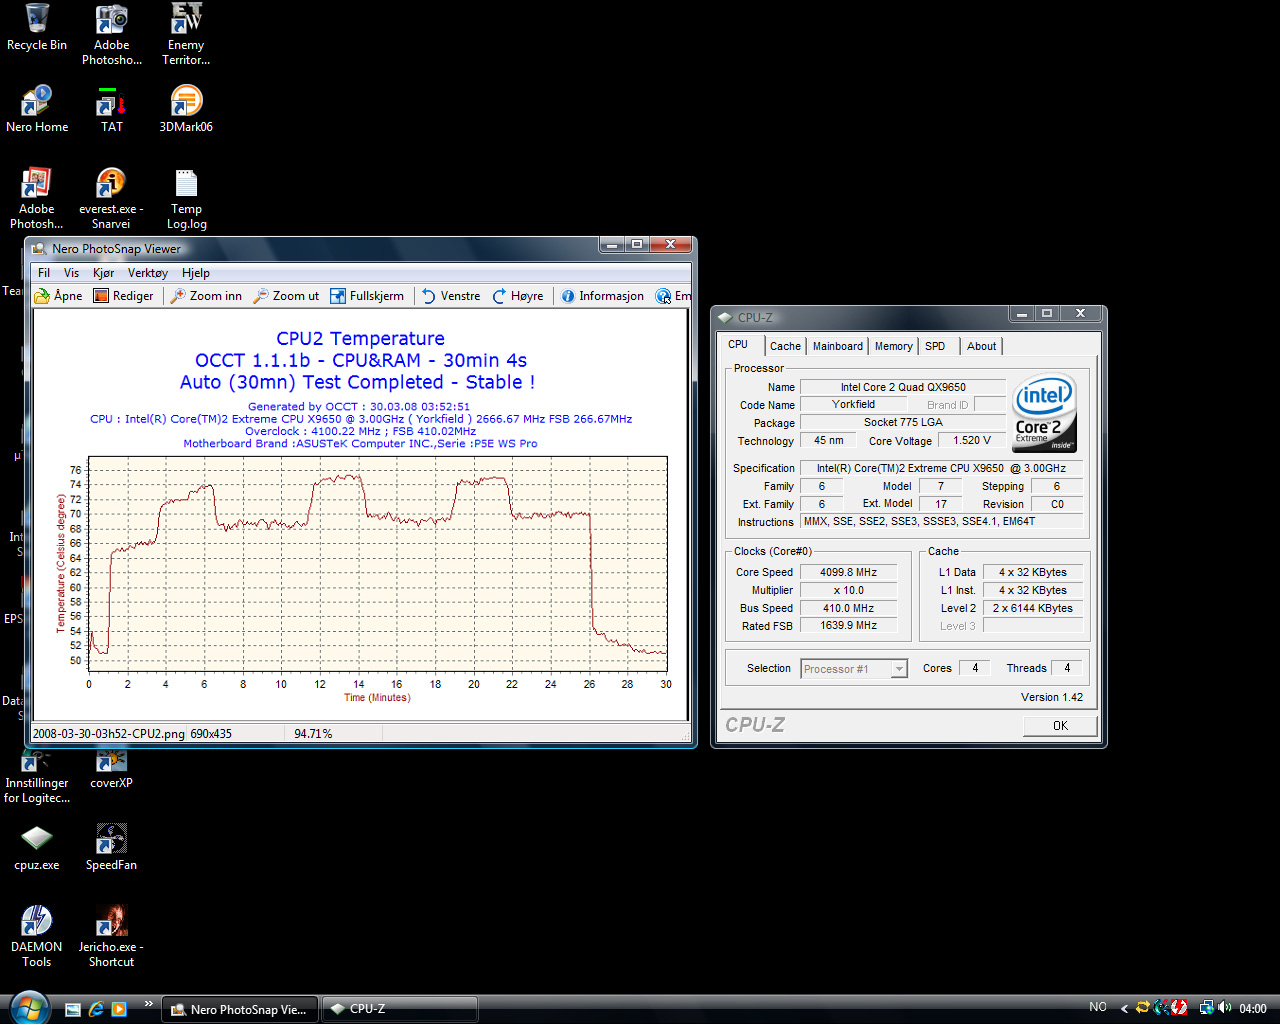Open the Fil menu
Image resolution: width=1280 pixels, height=1024 pixels.
click(x=44, y=273)
